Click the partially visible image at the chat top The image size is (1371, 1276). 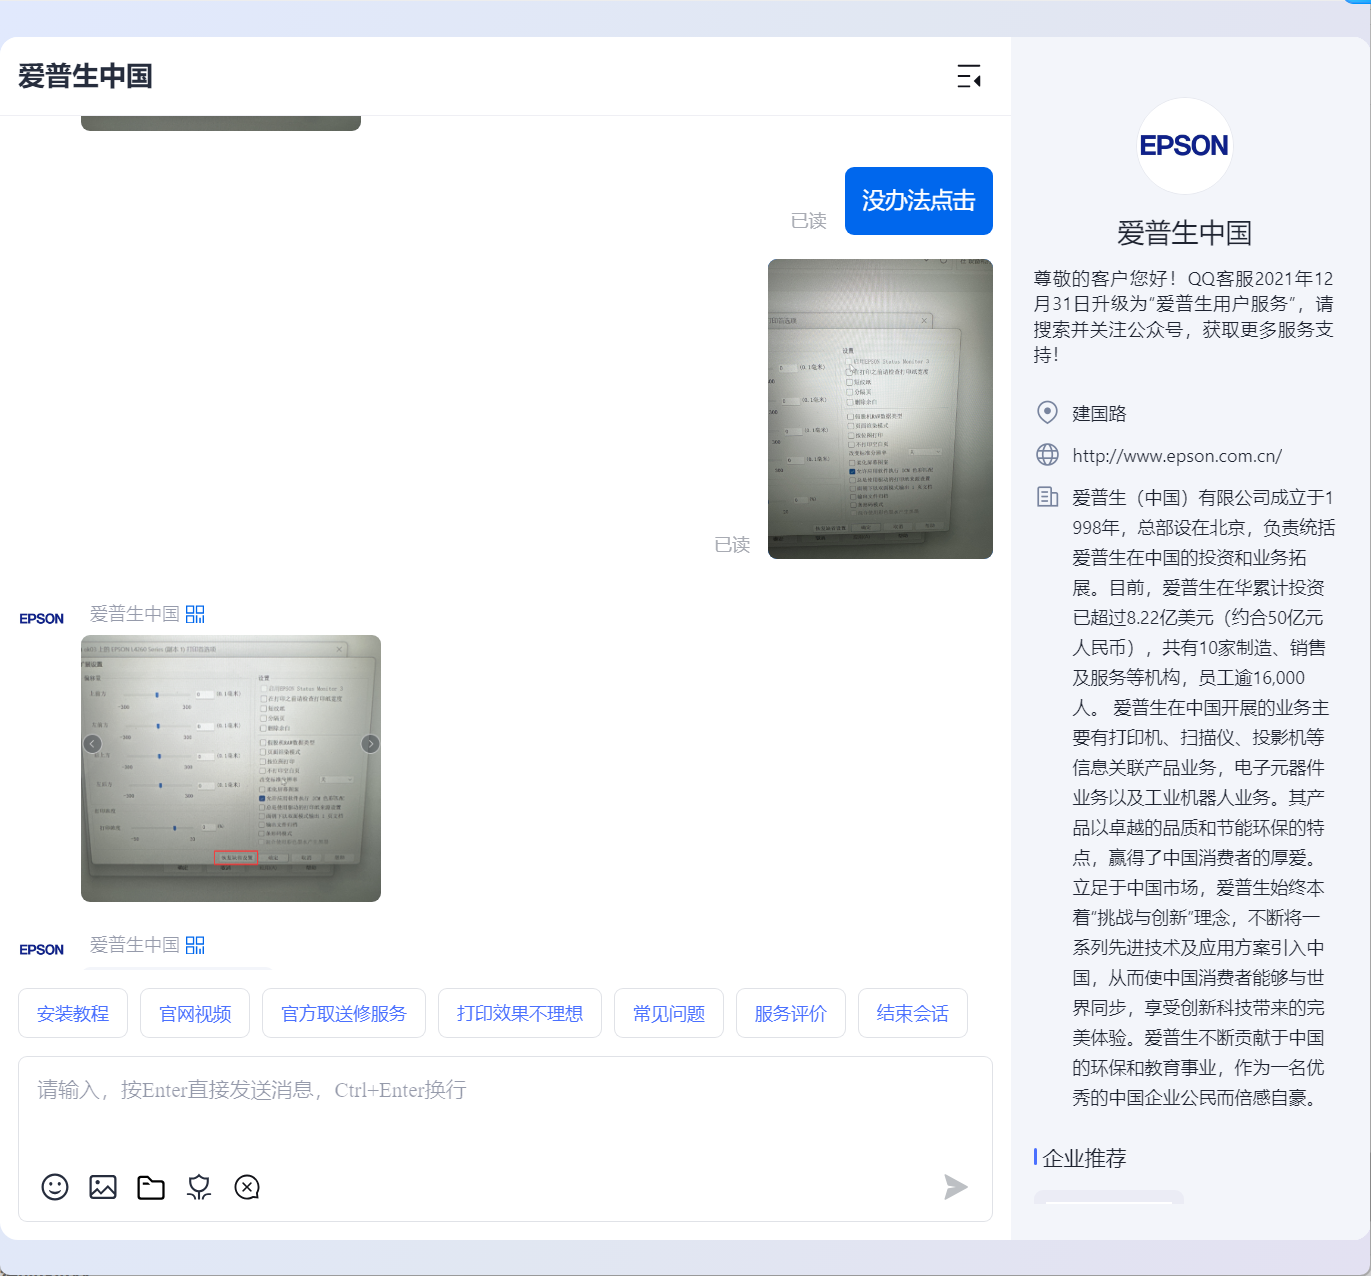[x=221, y=123]
